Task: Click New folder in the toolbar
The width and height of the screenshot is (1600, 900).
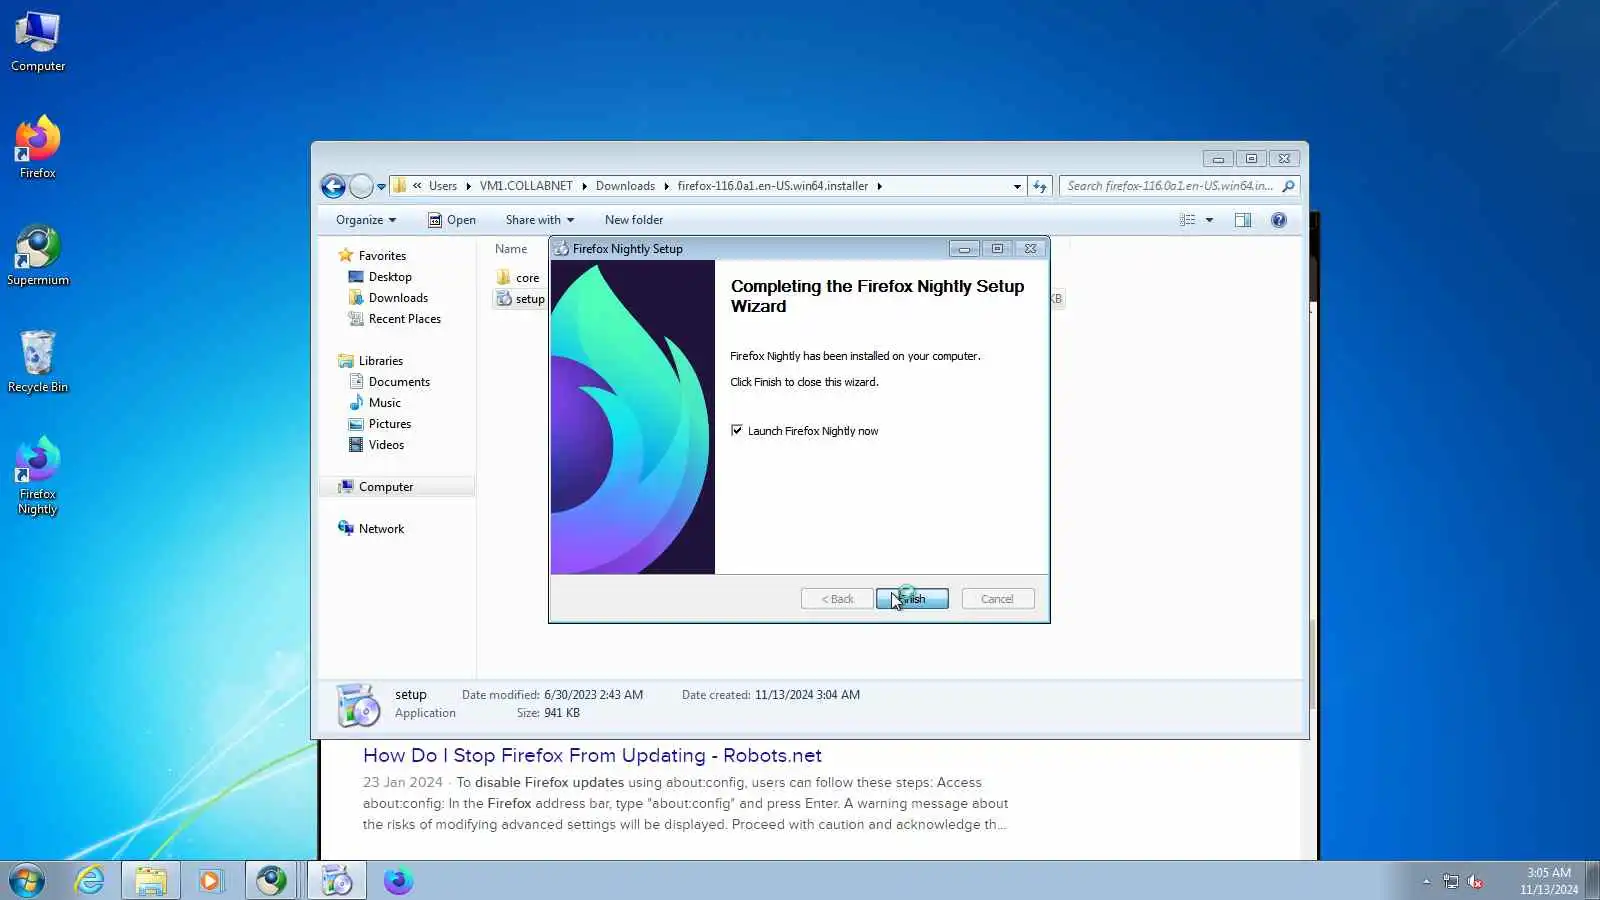Action: [x=634, y=220]
